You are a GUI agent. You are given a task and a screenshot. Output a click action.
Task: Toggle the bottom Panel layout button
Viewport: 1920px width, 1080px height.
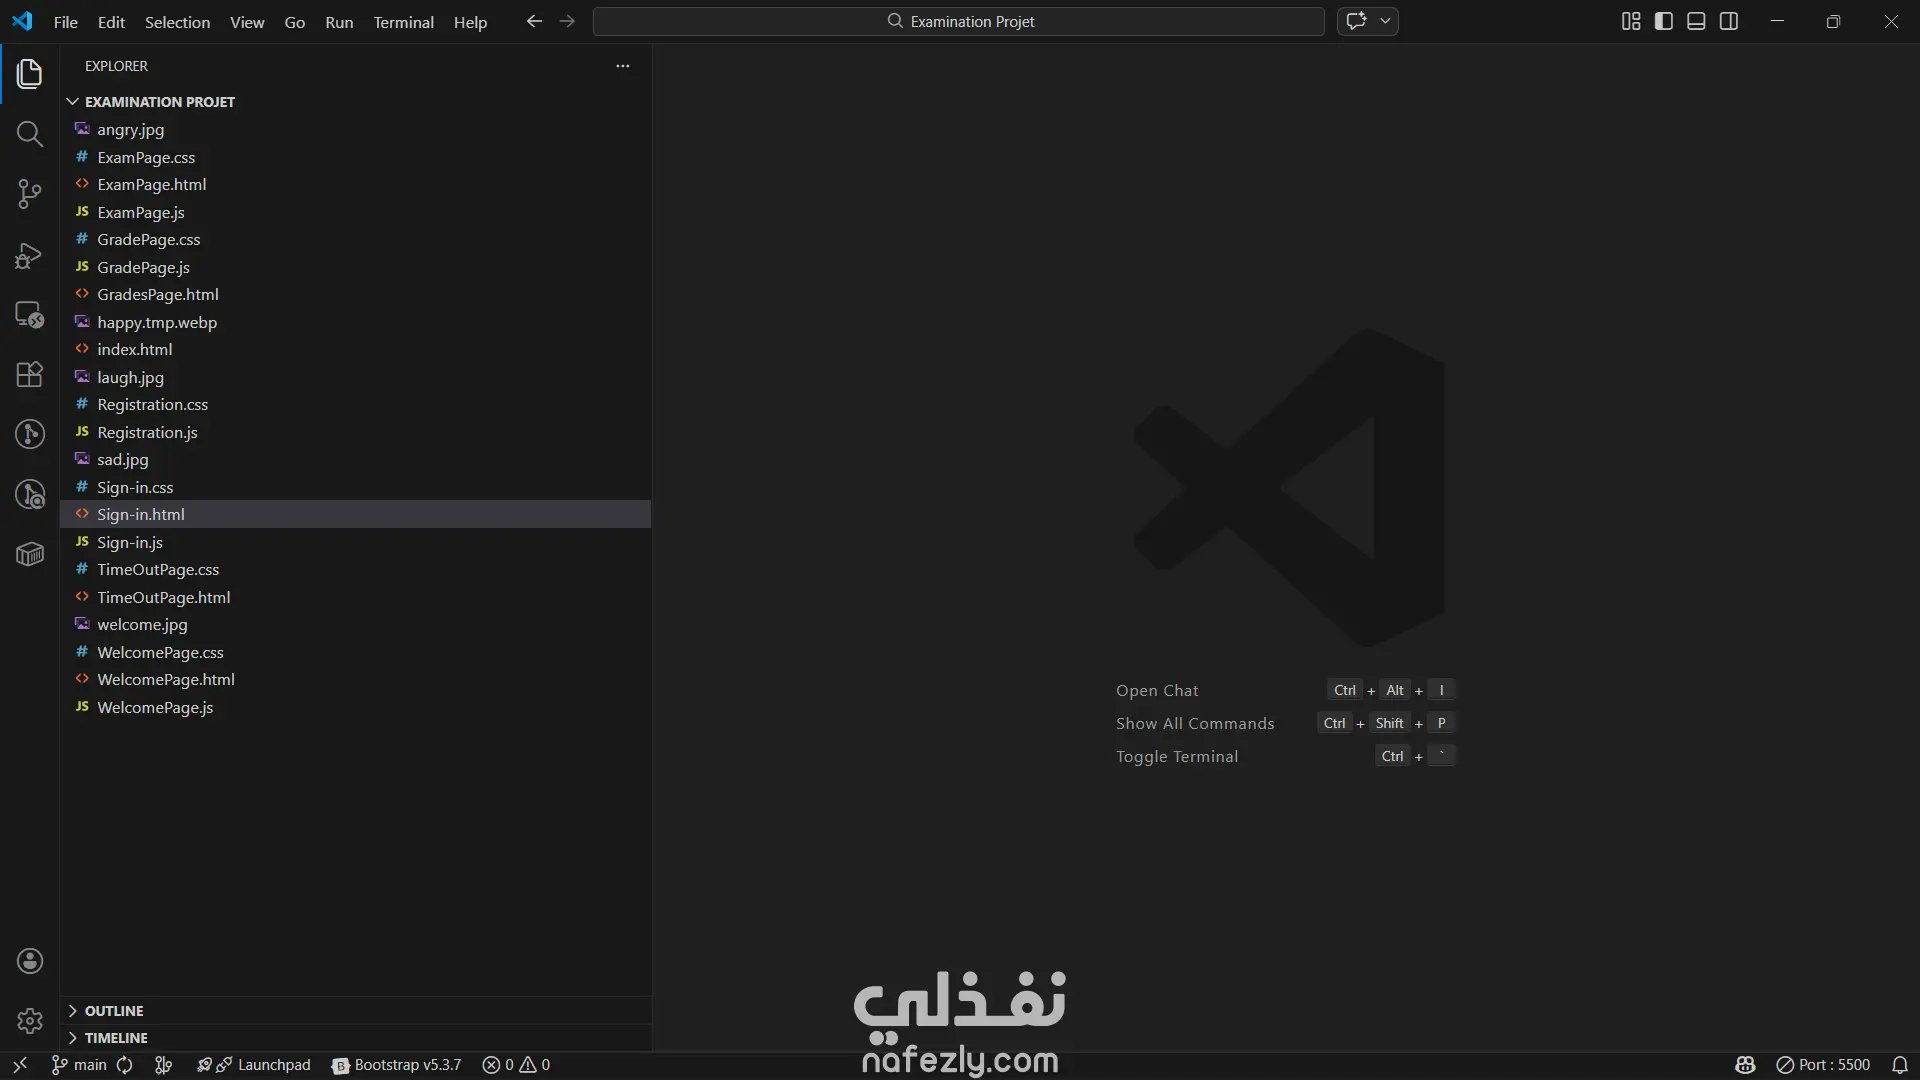(1696, 21)
